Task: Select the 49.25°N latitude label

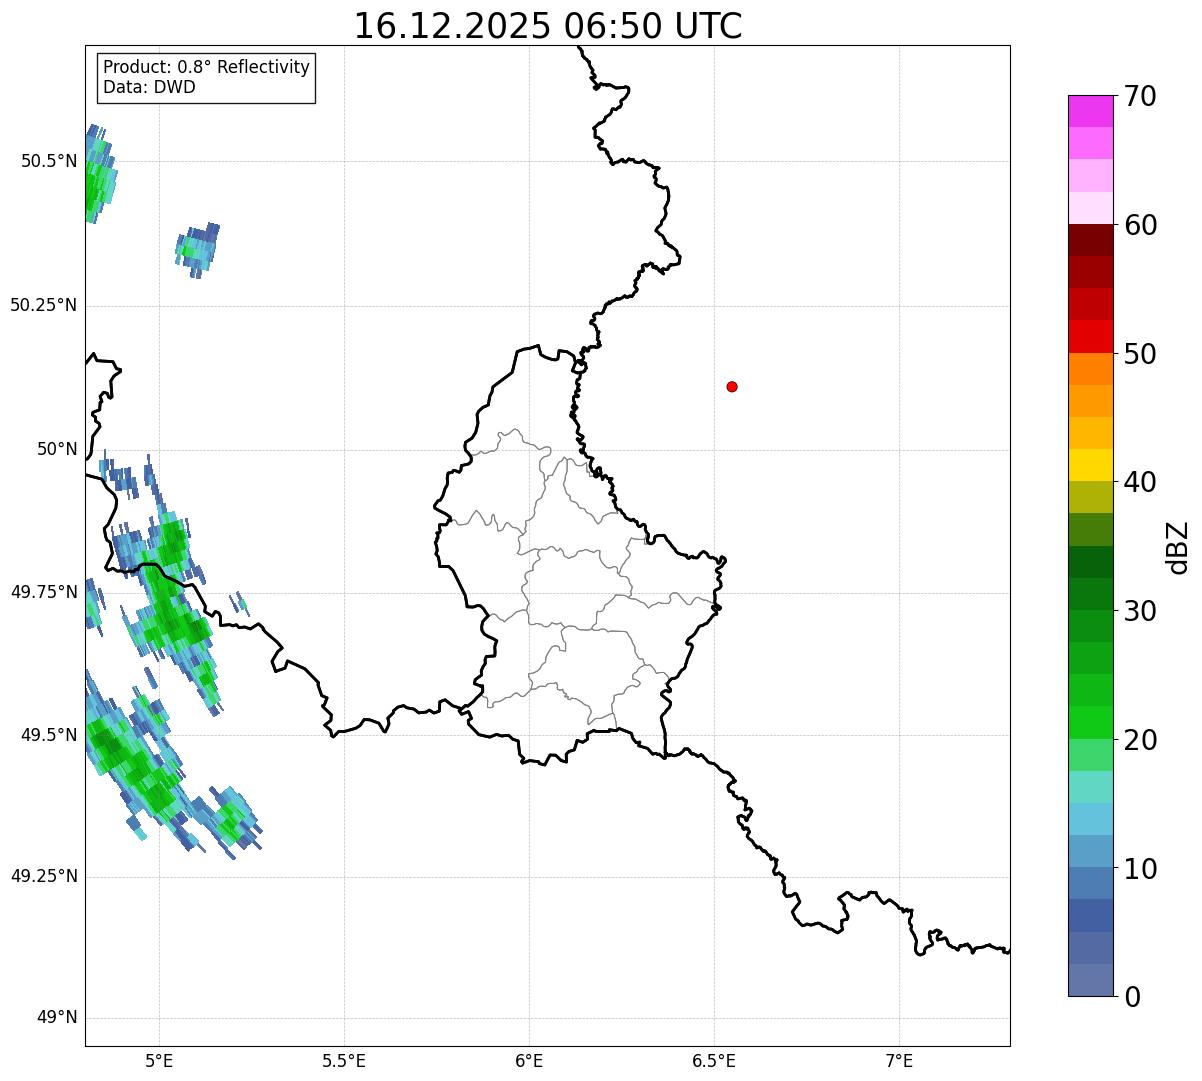Action: [x=44, y=876]
